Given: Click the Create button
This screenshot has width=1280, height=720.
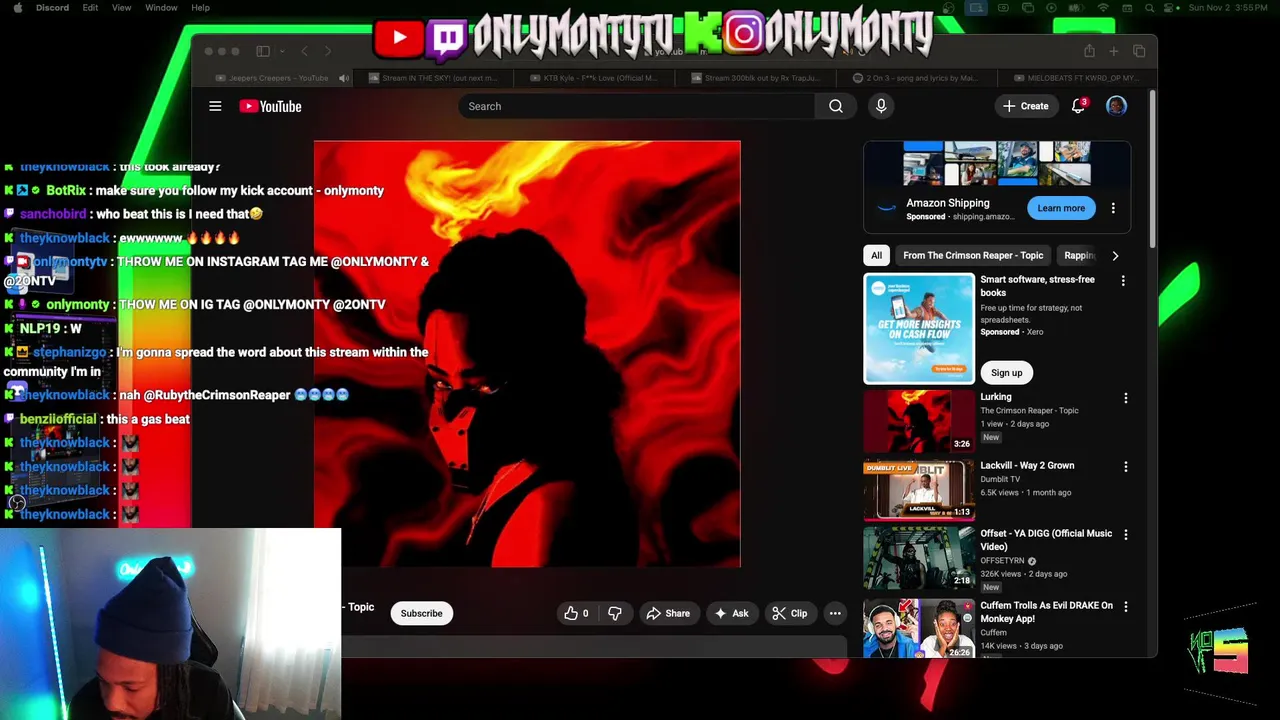Looking at the screenshot, I should 1026,106.
